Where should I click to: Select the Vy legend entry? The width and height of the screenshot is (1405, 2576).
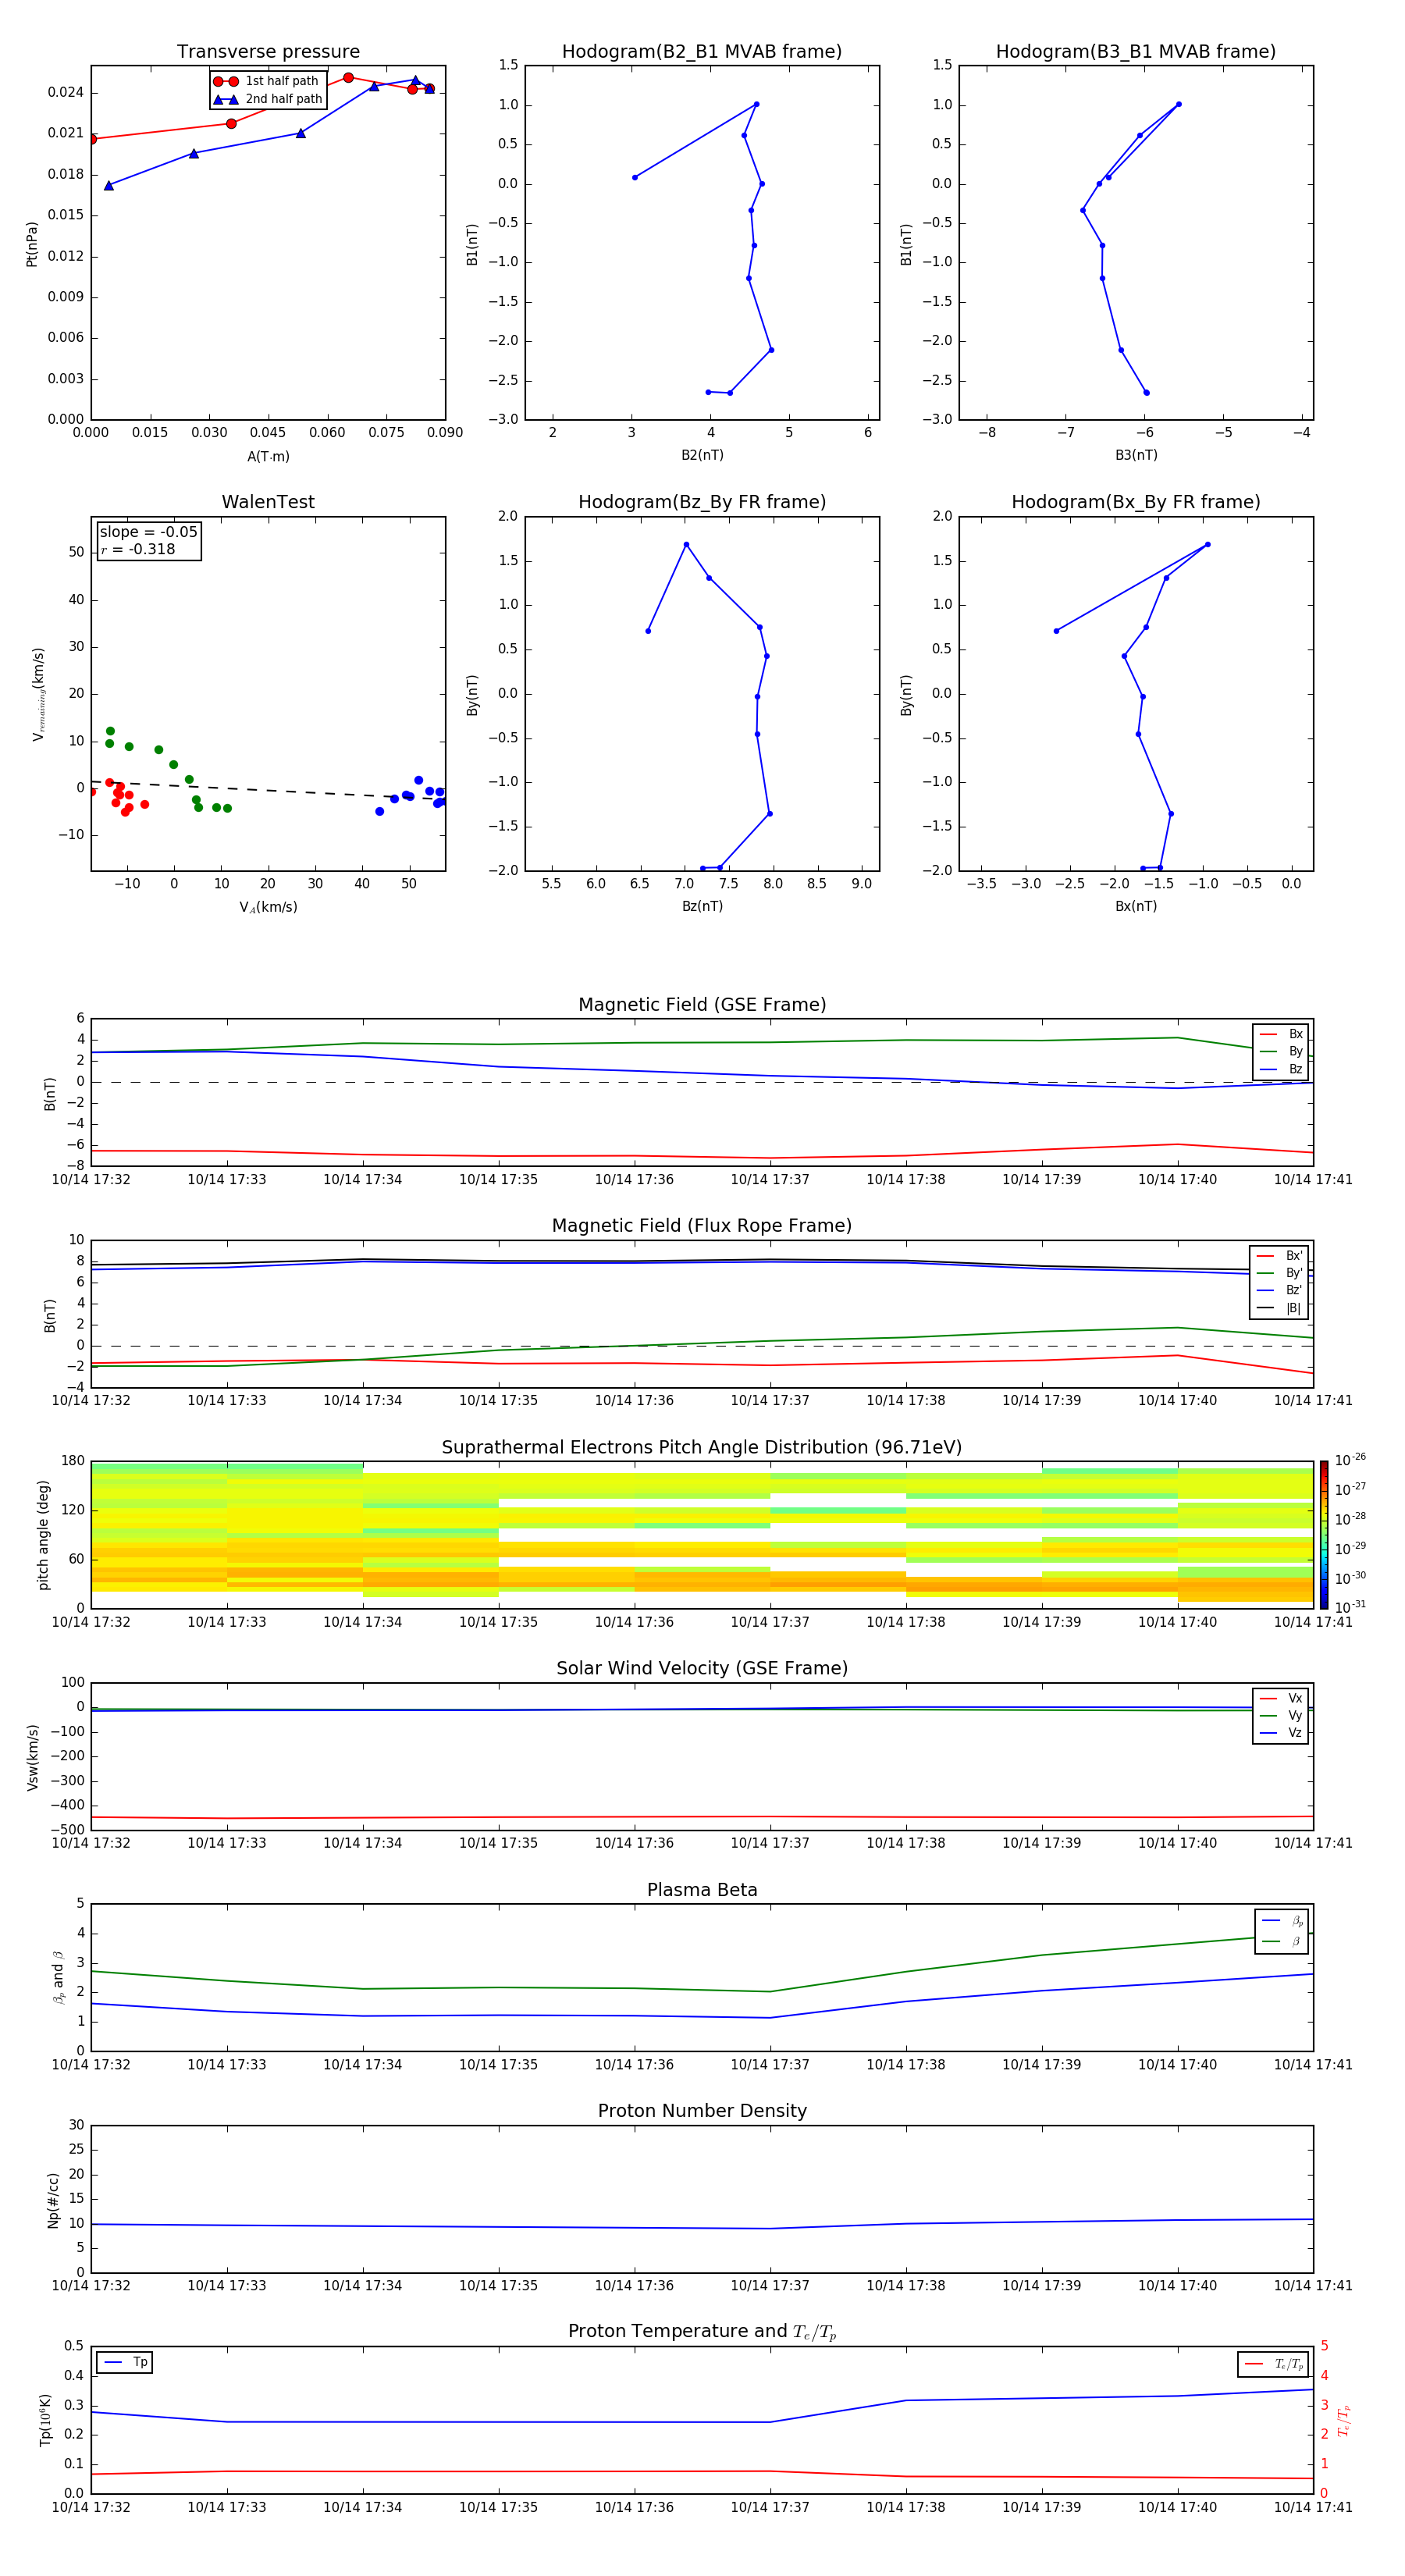point(1281,1716)
